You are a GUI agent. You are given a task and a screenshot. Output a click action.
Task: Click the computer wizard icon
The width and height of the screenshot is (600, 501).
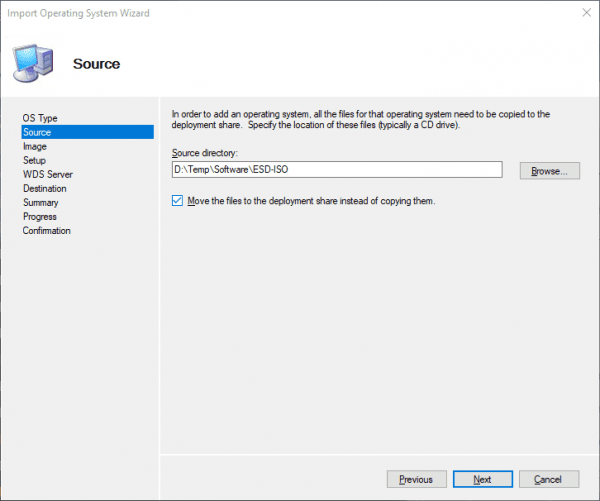coord(33,64)
